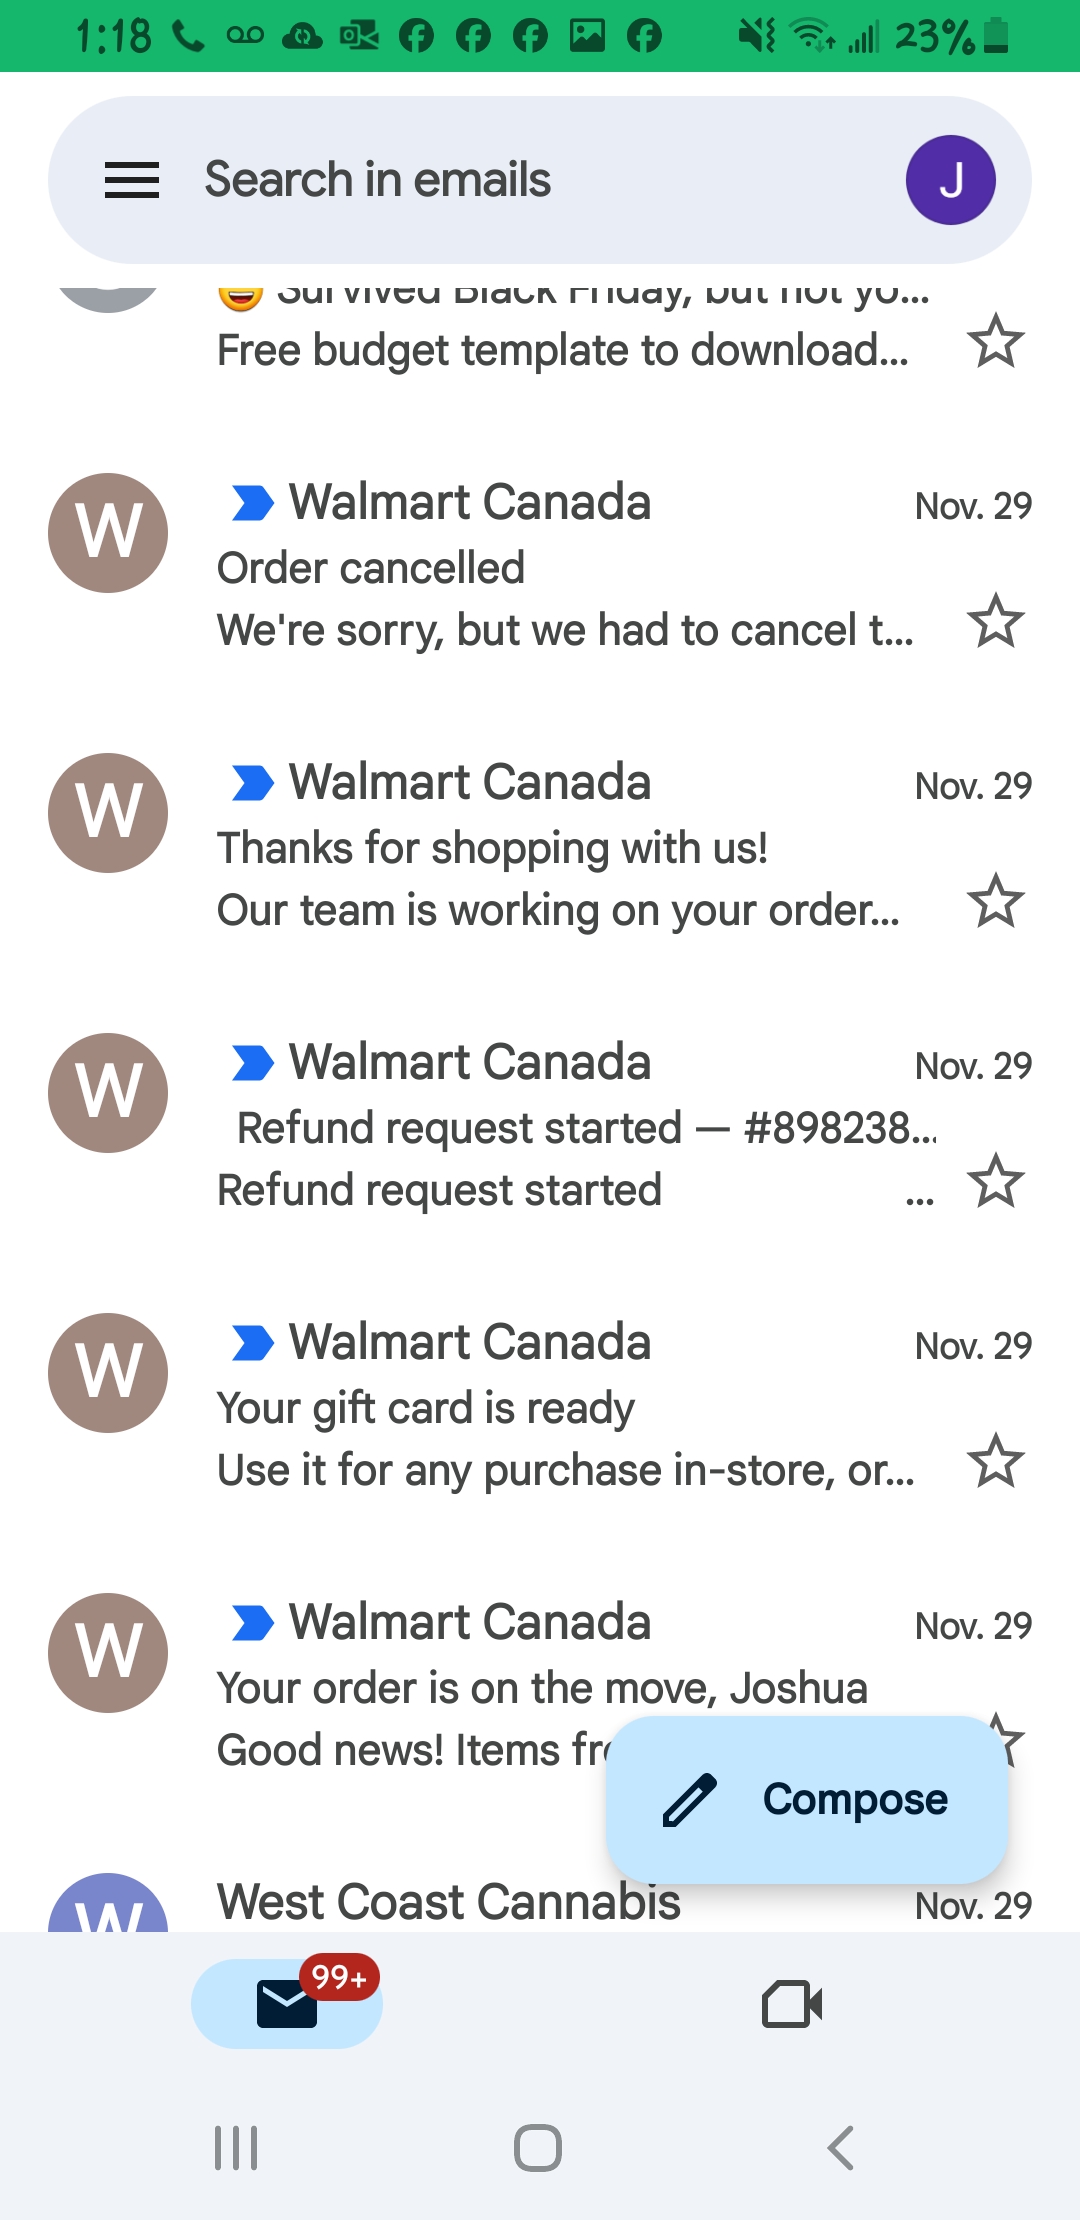Select the Thanks for shopping sender avatar
Image resolution: width=1080 pixels, height=2220 pixels.
[x=108, y=813]
